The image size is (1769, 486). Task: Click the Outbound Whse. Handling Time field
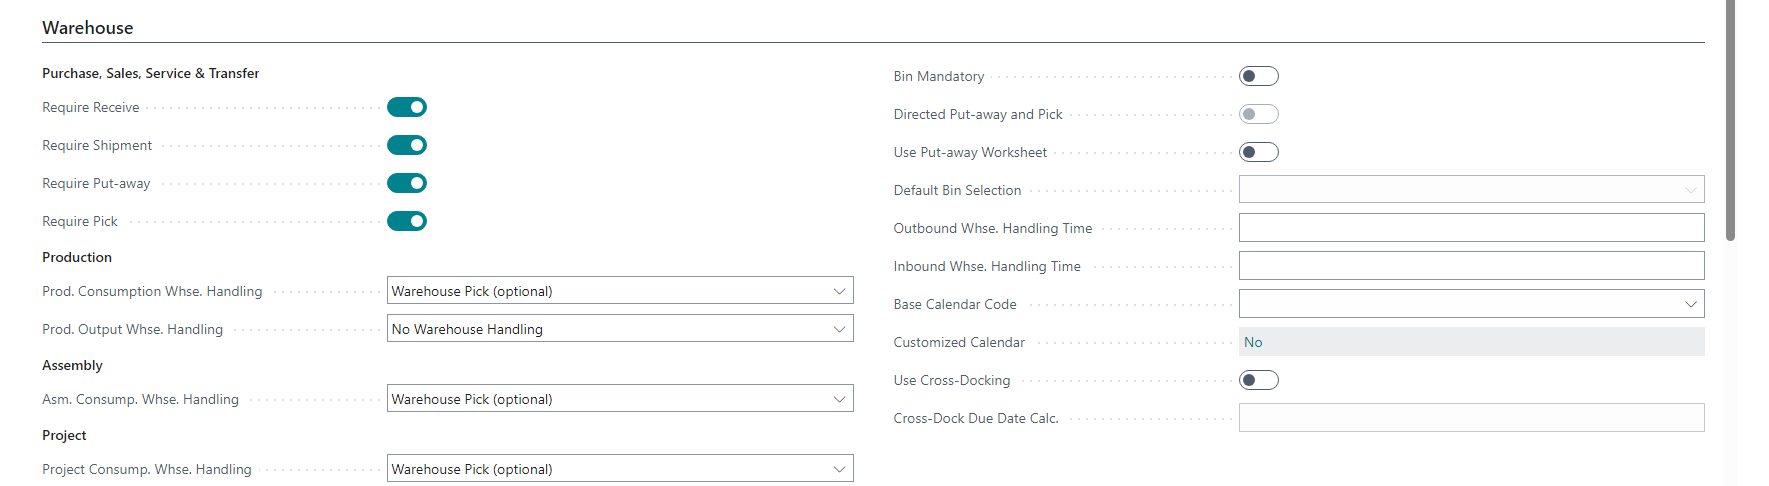coord(1472,228)
